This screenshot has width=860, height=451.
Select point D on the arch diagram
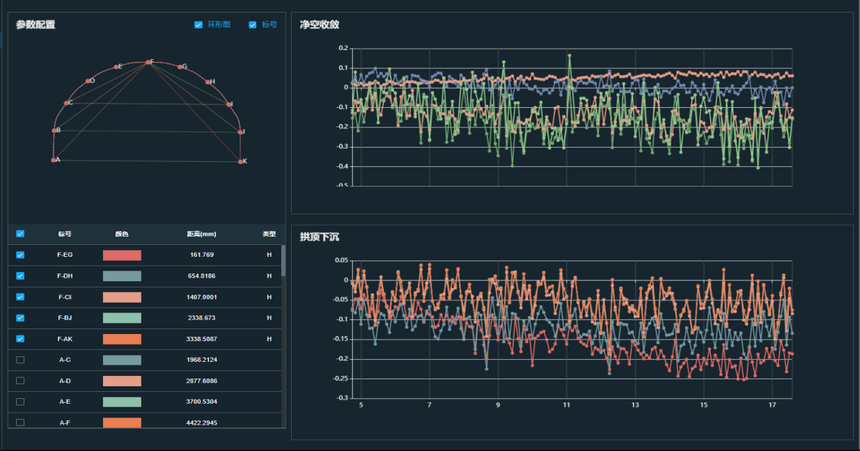(x=88, y=81)
